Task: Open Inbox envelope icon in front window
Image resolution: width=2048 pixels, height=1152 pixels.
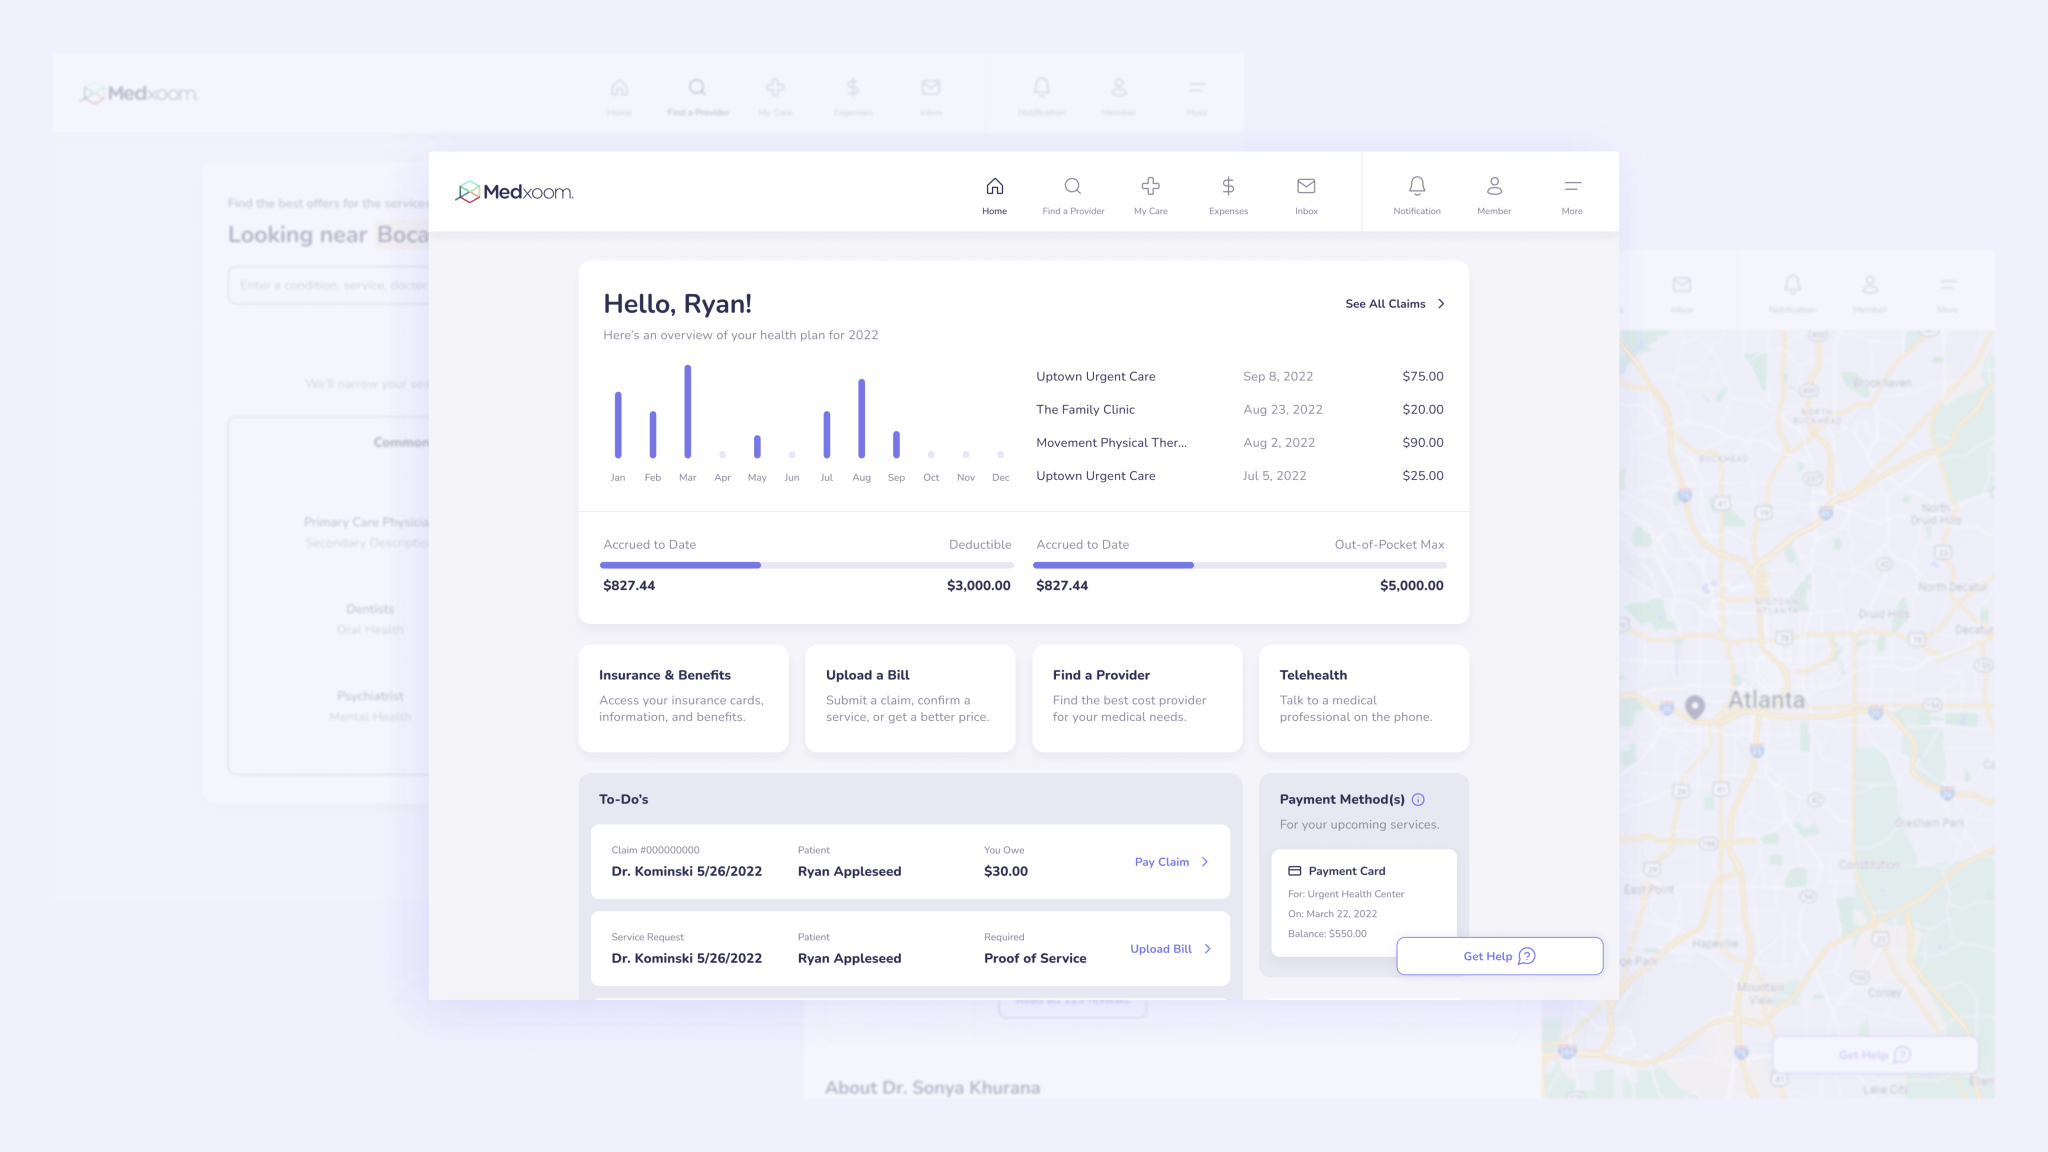Action: [1306, 186]
